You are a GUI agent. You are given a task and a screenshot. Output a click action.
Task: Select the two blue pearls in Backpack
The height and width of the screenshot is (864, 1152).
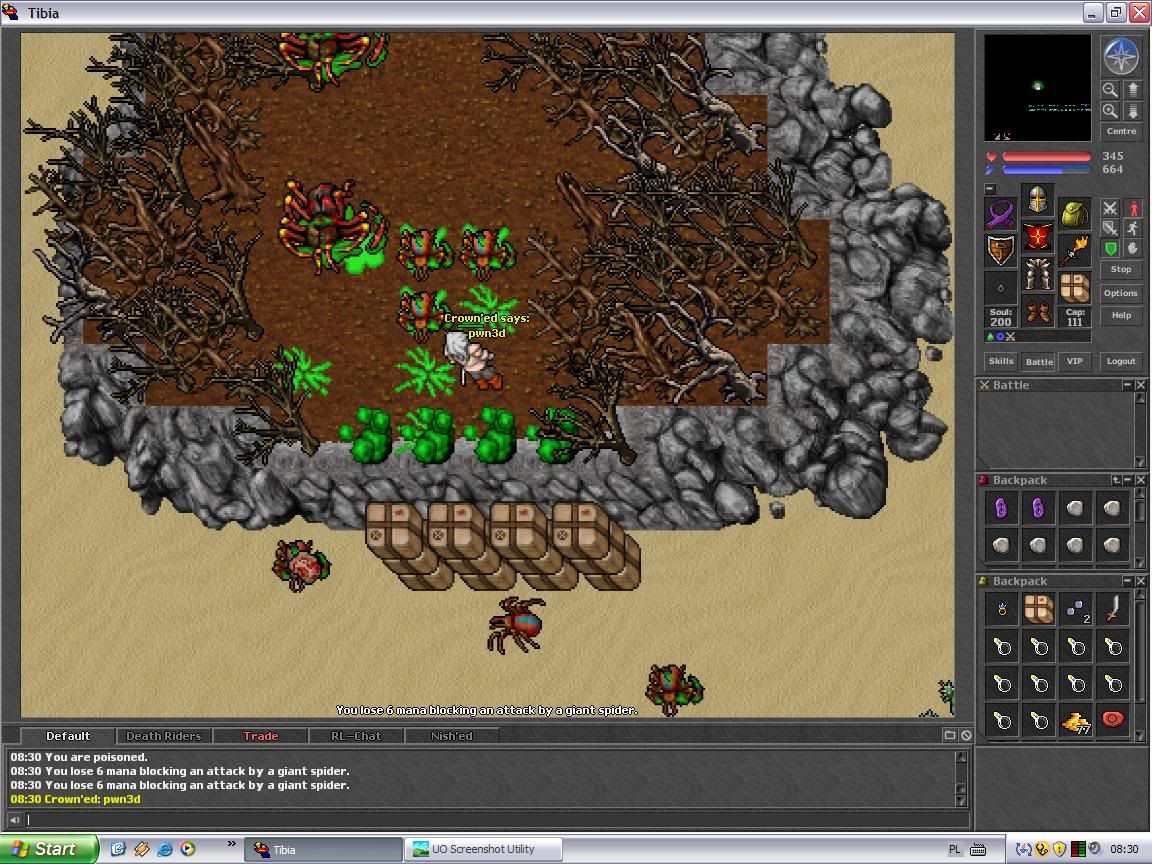pos(1076,609)
